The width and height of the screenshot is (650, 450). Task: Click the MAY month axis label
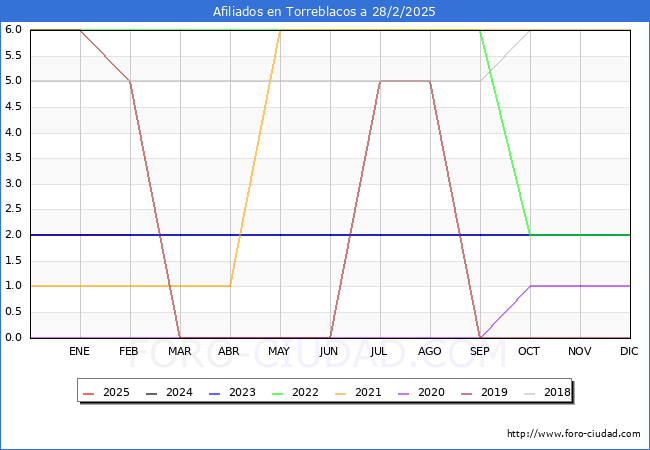[x=279, y=351]
